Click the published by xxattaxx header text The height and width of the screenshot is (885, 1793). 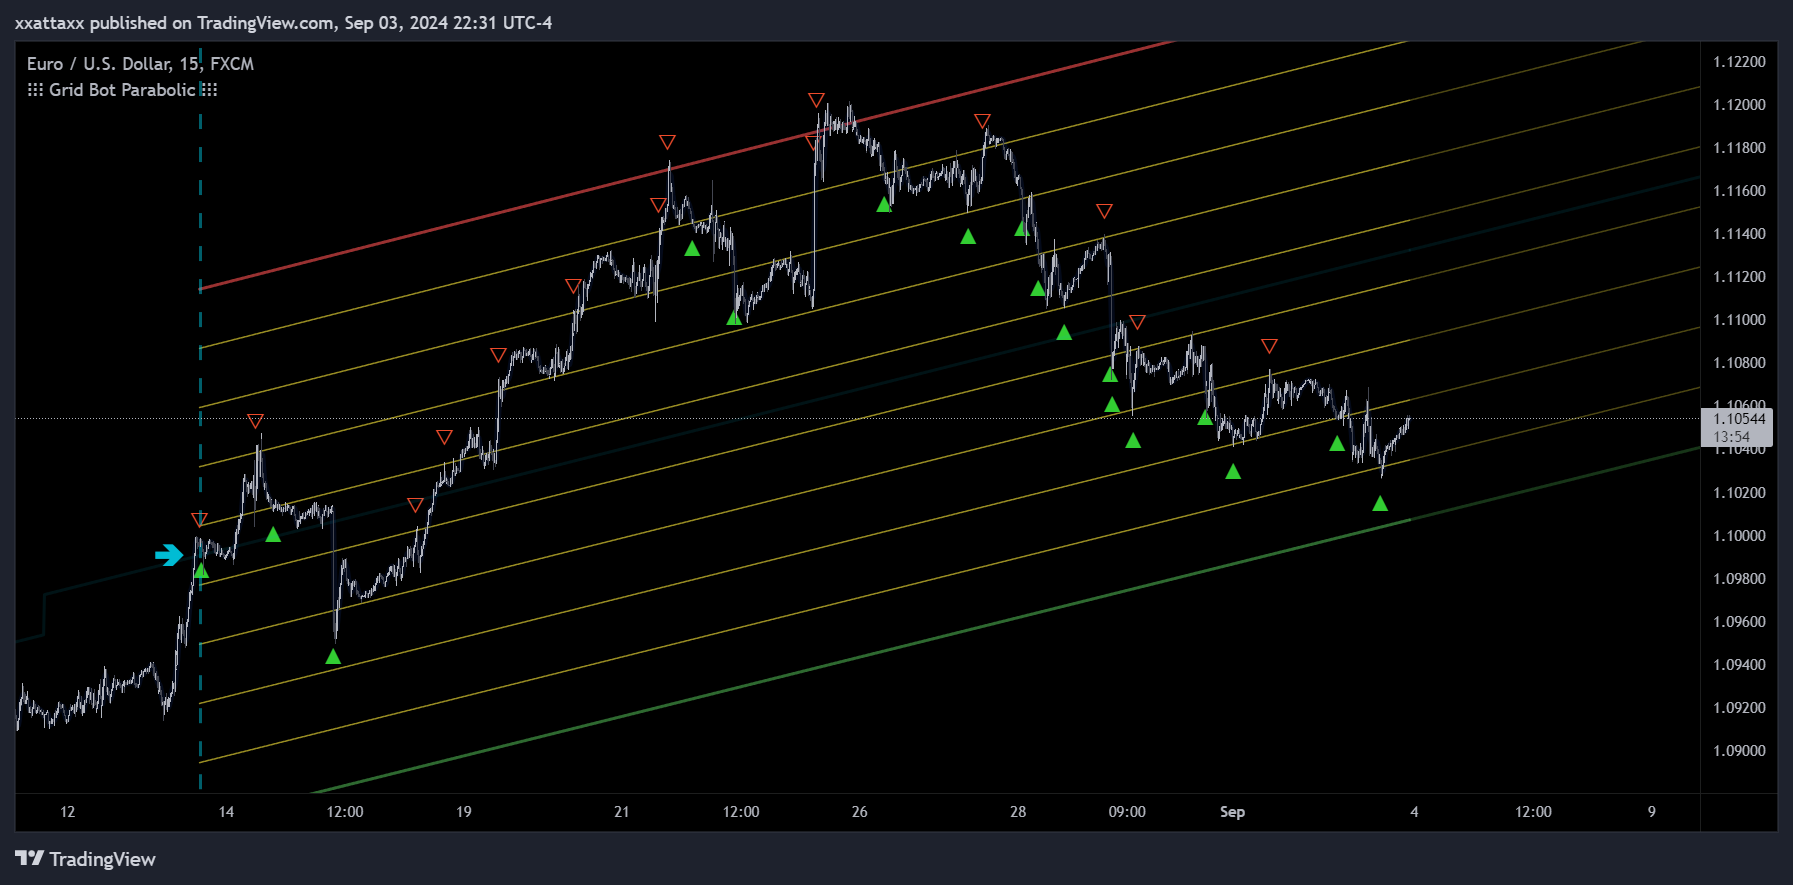point(283,23)
